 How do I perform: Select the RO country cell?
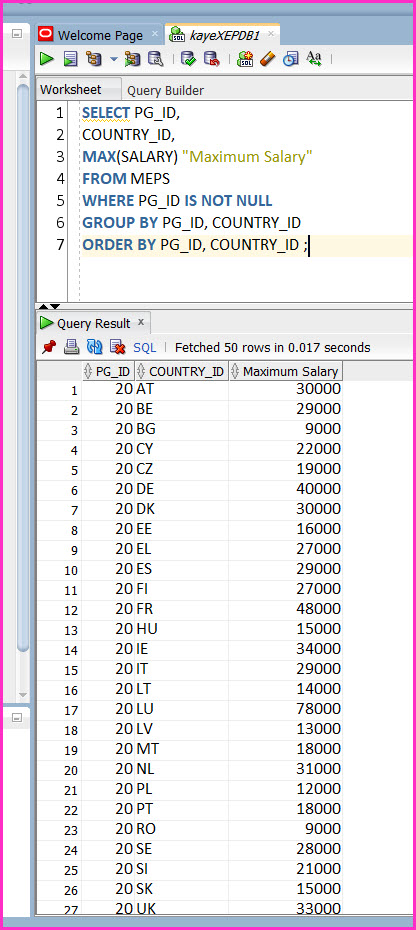click(x=182, y=829)
